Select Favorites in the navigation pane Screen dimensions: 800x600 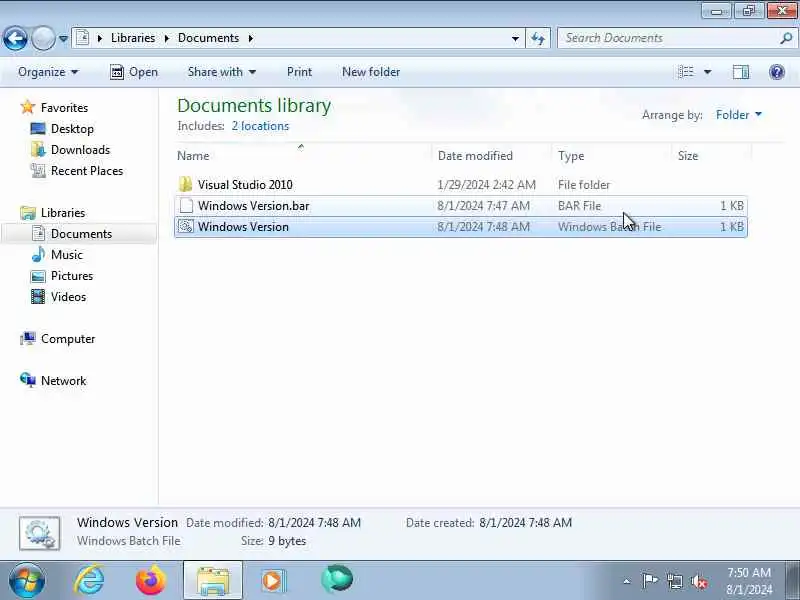(64, 108)
